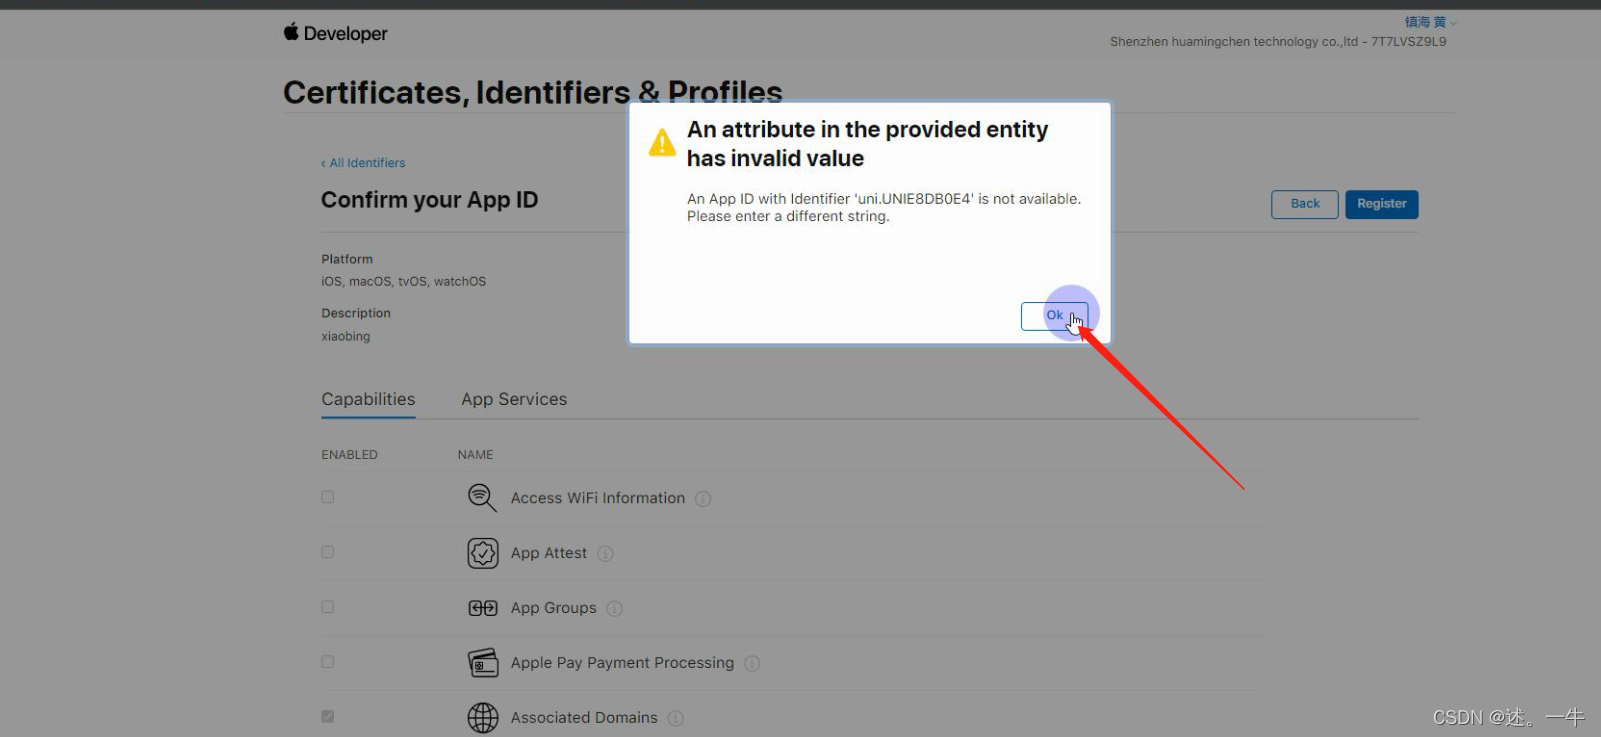Click the 'Associated Domains' label
Image resolution: width=1601 pixels, height=737 pixels.
tap(584, 718)
